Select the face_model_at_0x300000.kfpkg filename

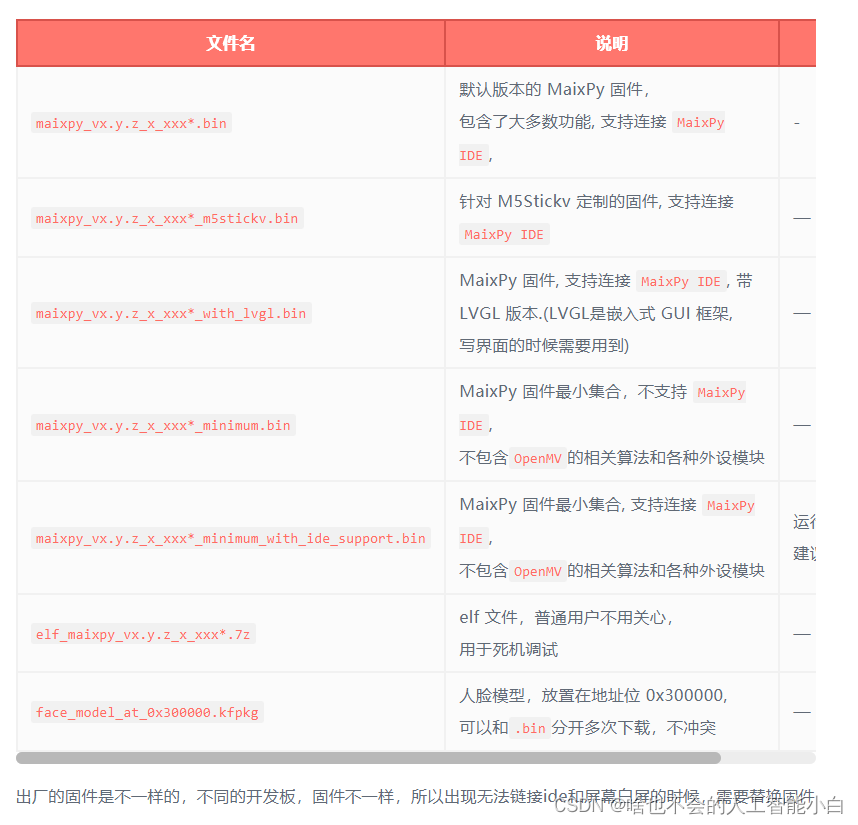[147, 712]
